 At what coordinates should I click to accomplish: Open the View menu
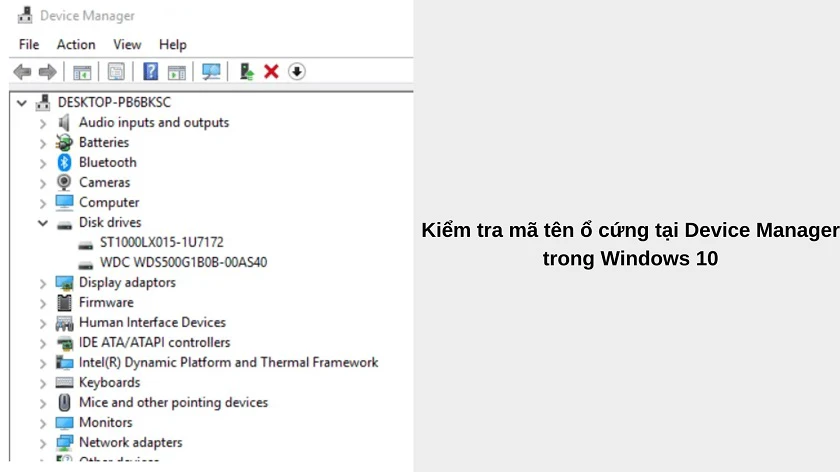(x=127, y=44)
